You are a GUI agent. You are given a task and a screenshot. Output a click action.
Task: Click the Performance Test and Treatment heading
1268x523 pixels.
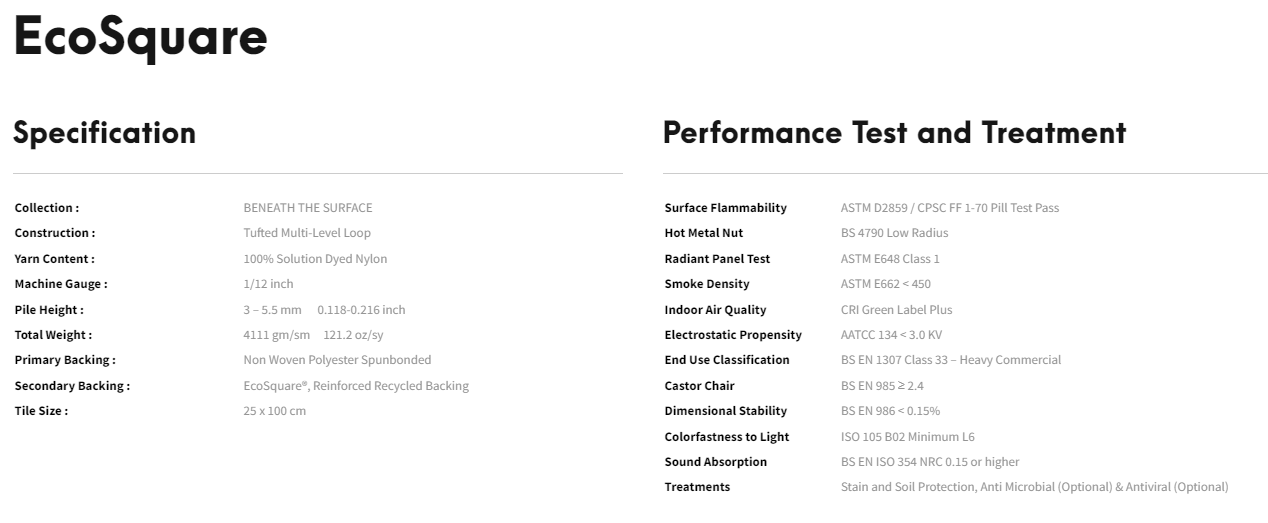[x=894, y=132]
